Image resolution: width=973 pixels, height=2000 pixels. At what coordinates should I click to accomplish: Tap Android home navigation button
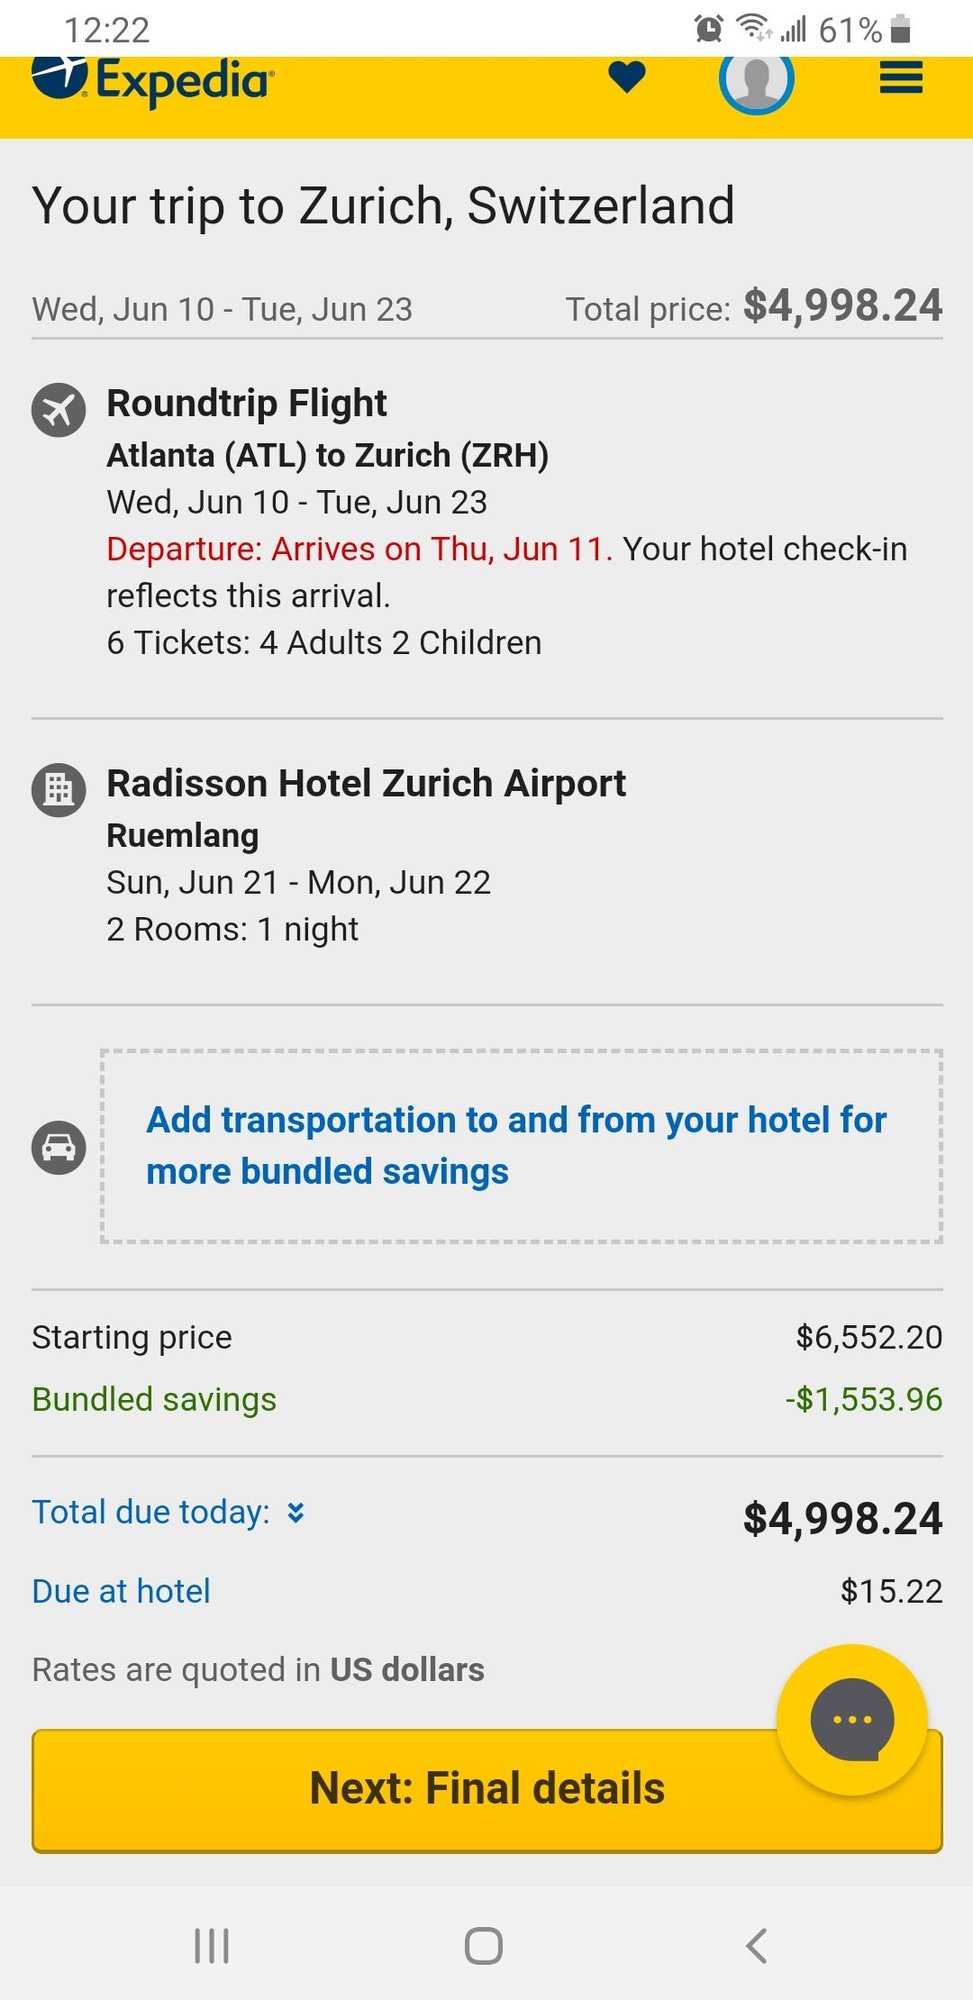[x=484, y=1945]
